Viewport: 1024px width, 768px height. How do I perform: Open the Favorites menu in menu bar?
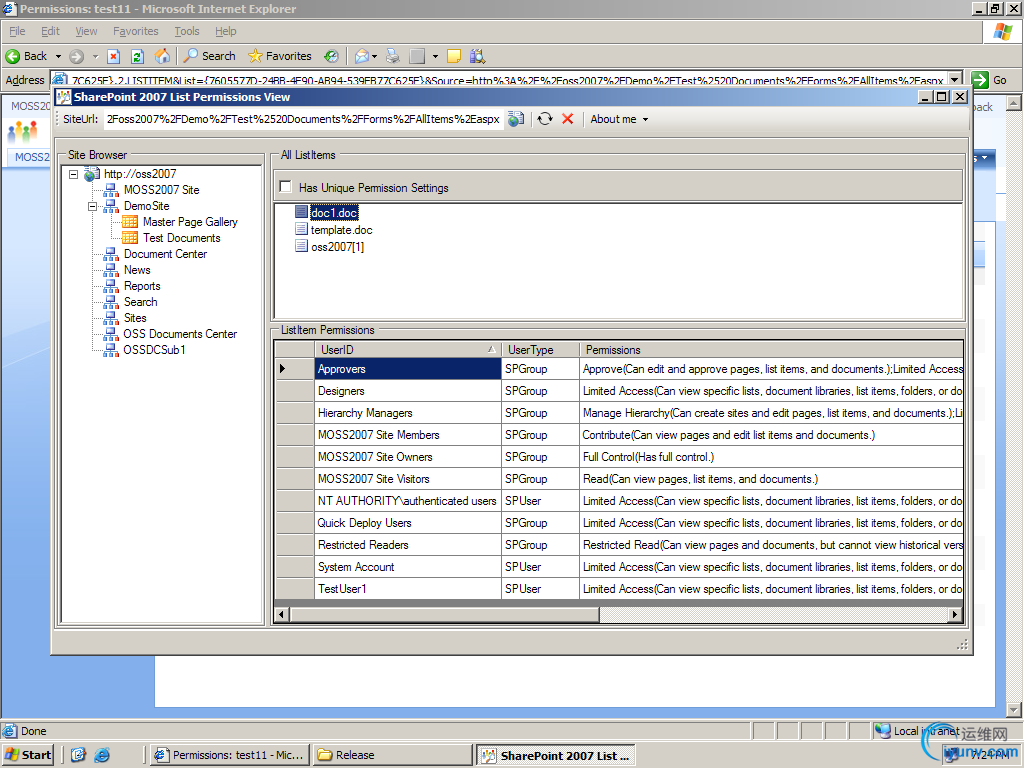(135, 32)
